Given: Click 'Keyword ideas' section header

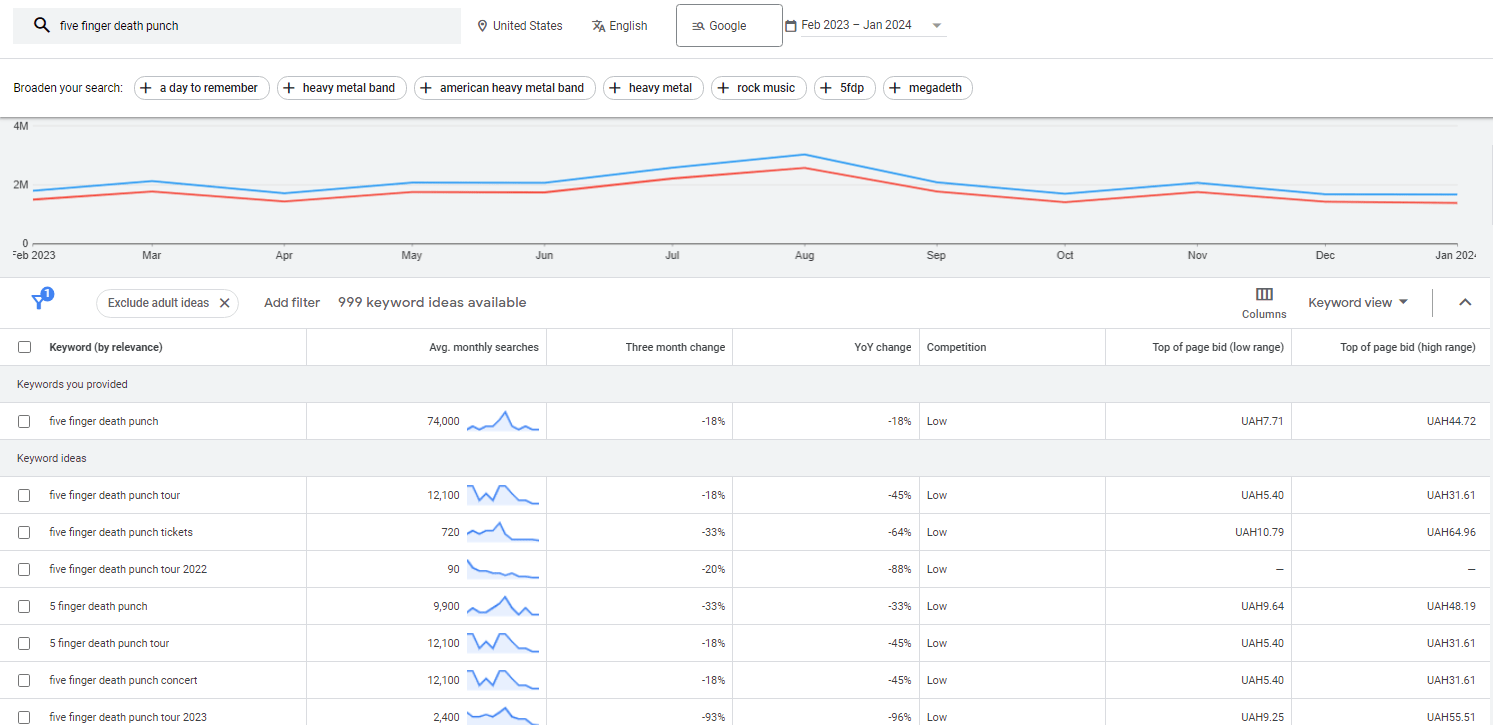Looking at the screenshot, I should click(52, 458).
